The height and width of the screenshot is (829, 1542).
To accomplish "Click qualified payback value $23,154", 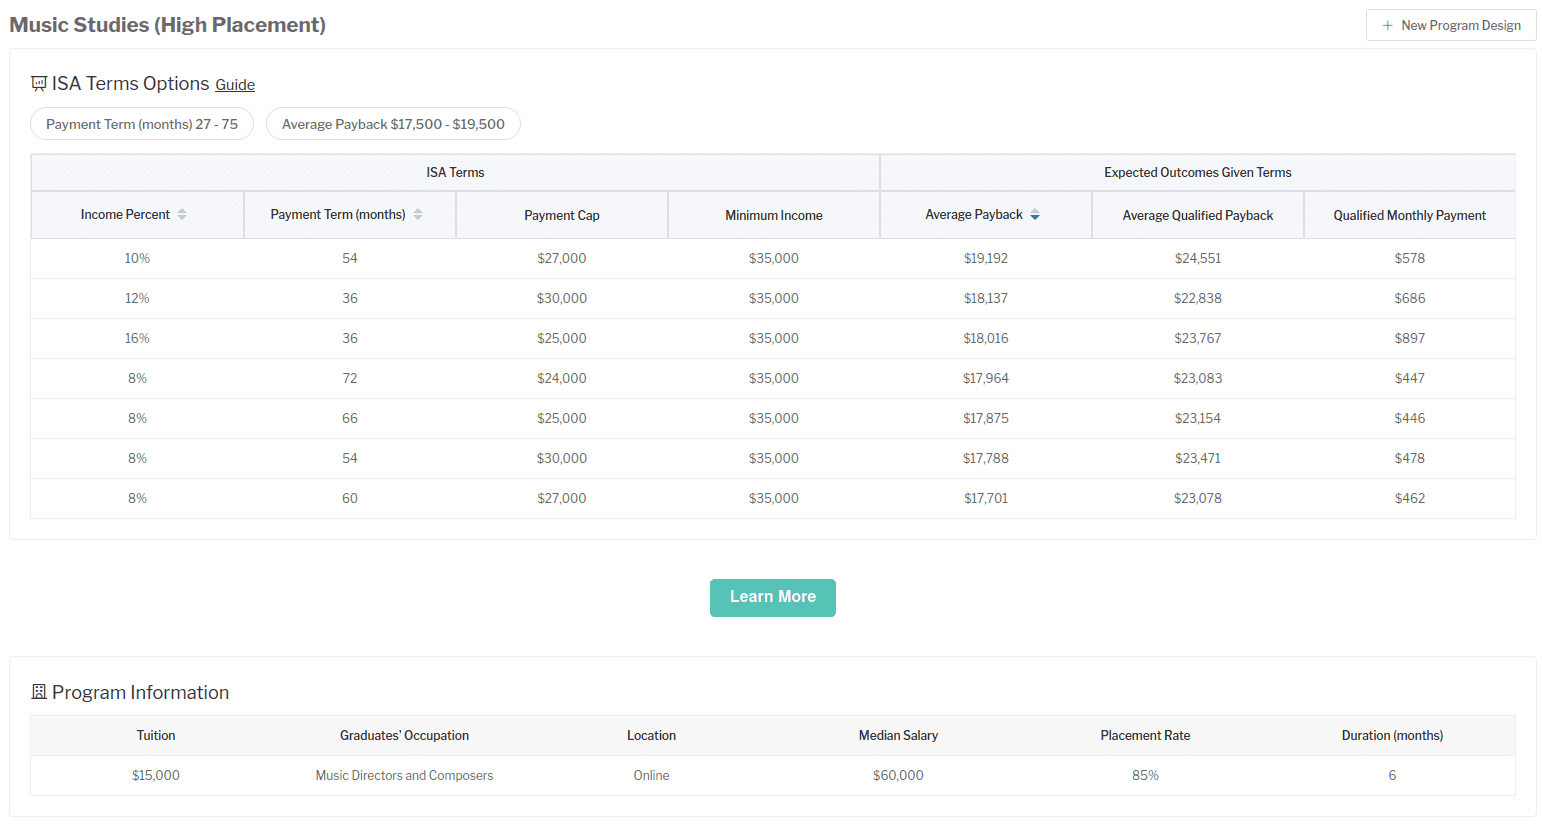I will click(1198, 418).
